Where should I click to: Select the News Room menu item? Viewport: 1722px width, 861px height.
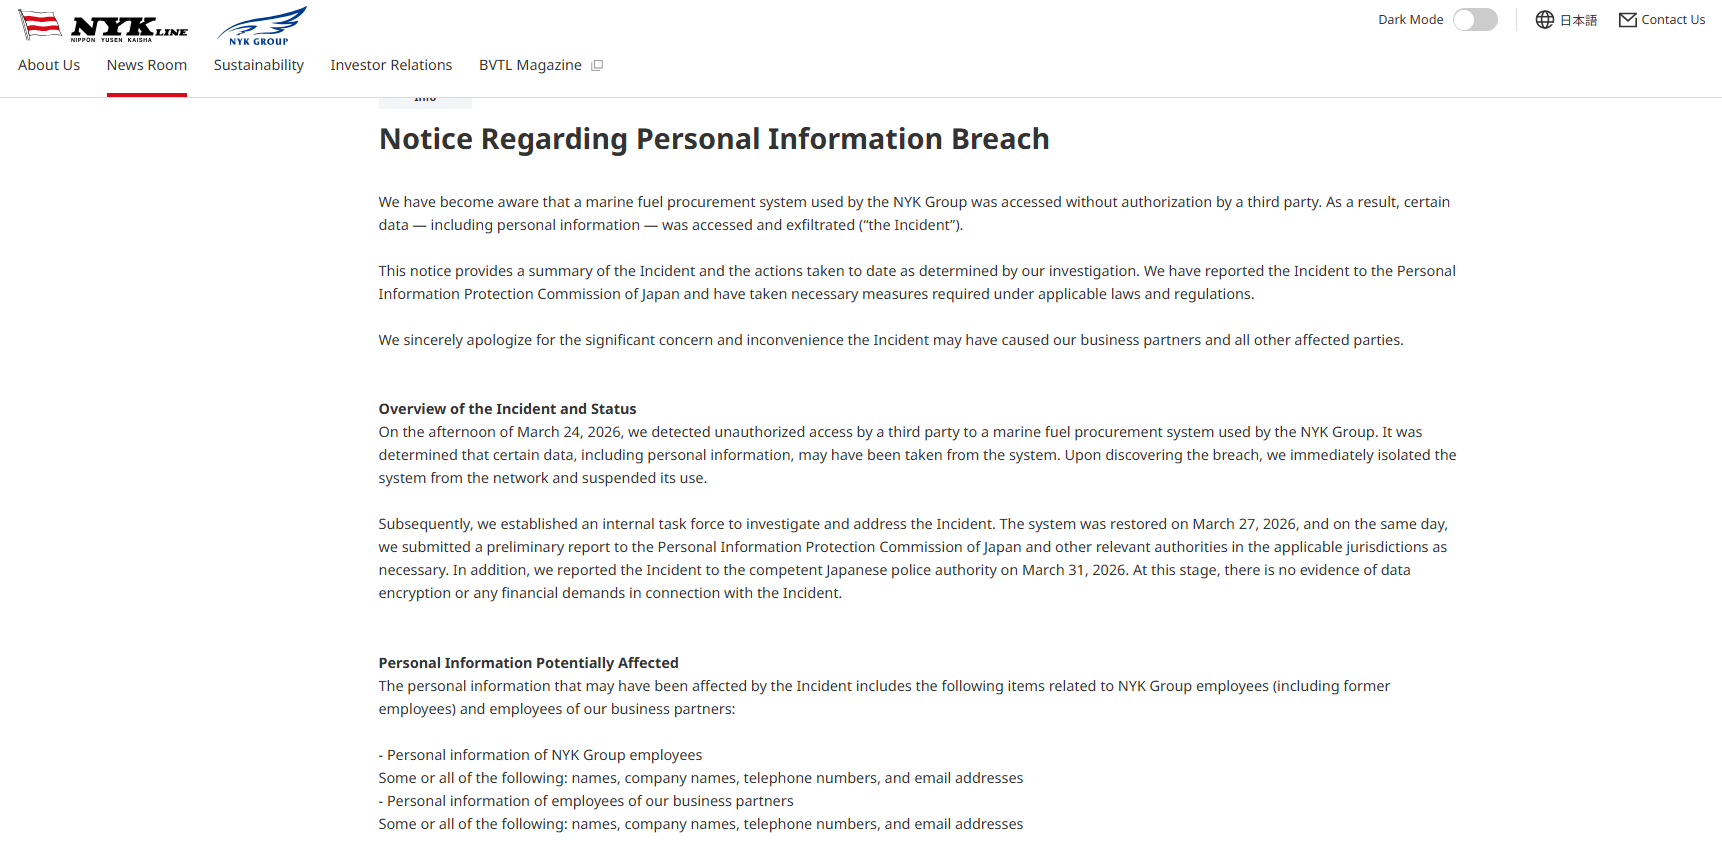(x=147, y=65)
